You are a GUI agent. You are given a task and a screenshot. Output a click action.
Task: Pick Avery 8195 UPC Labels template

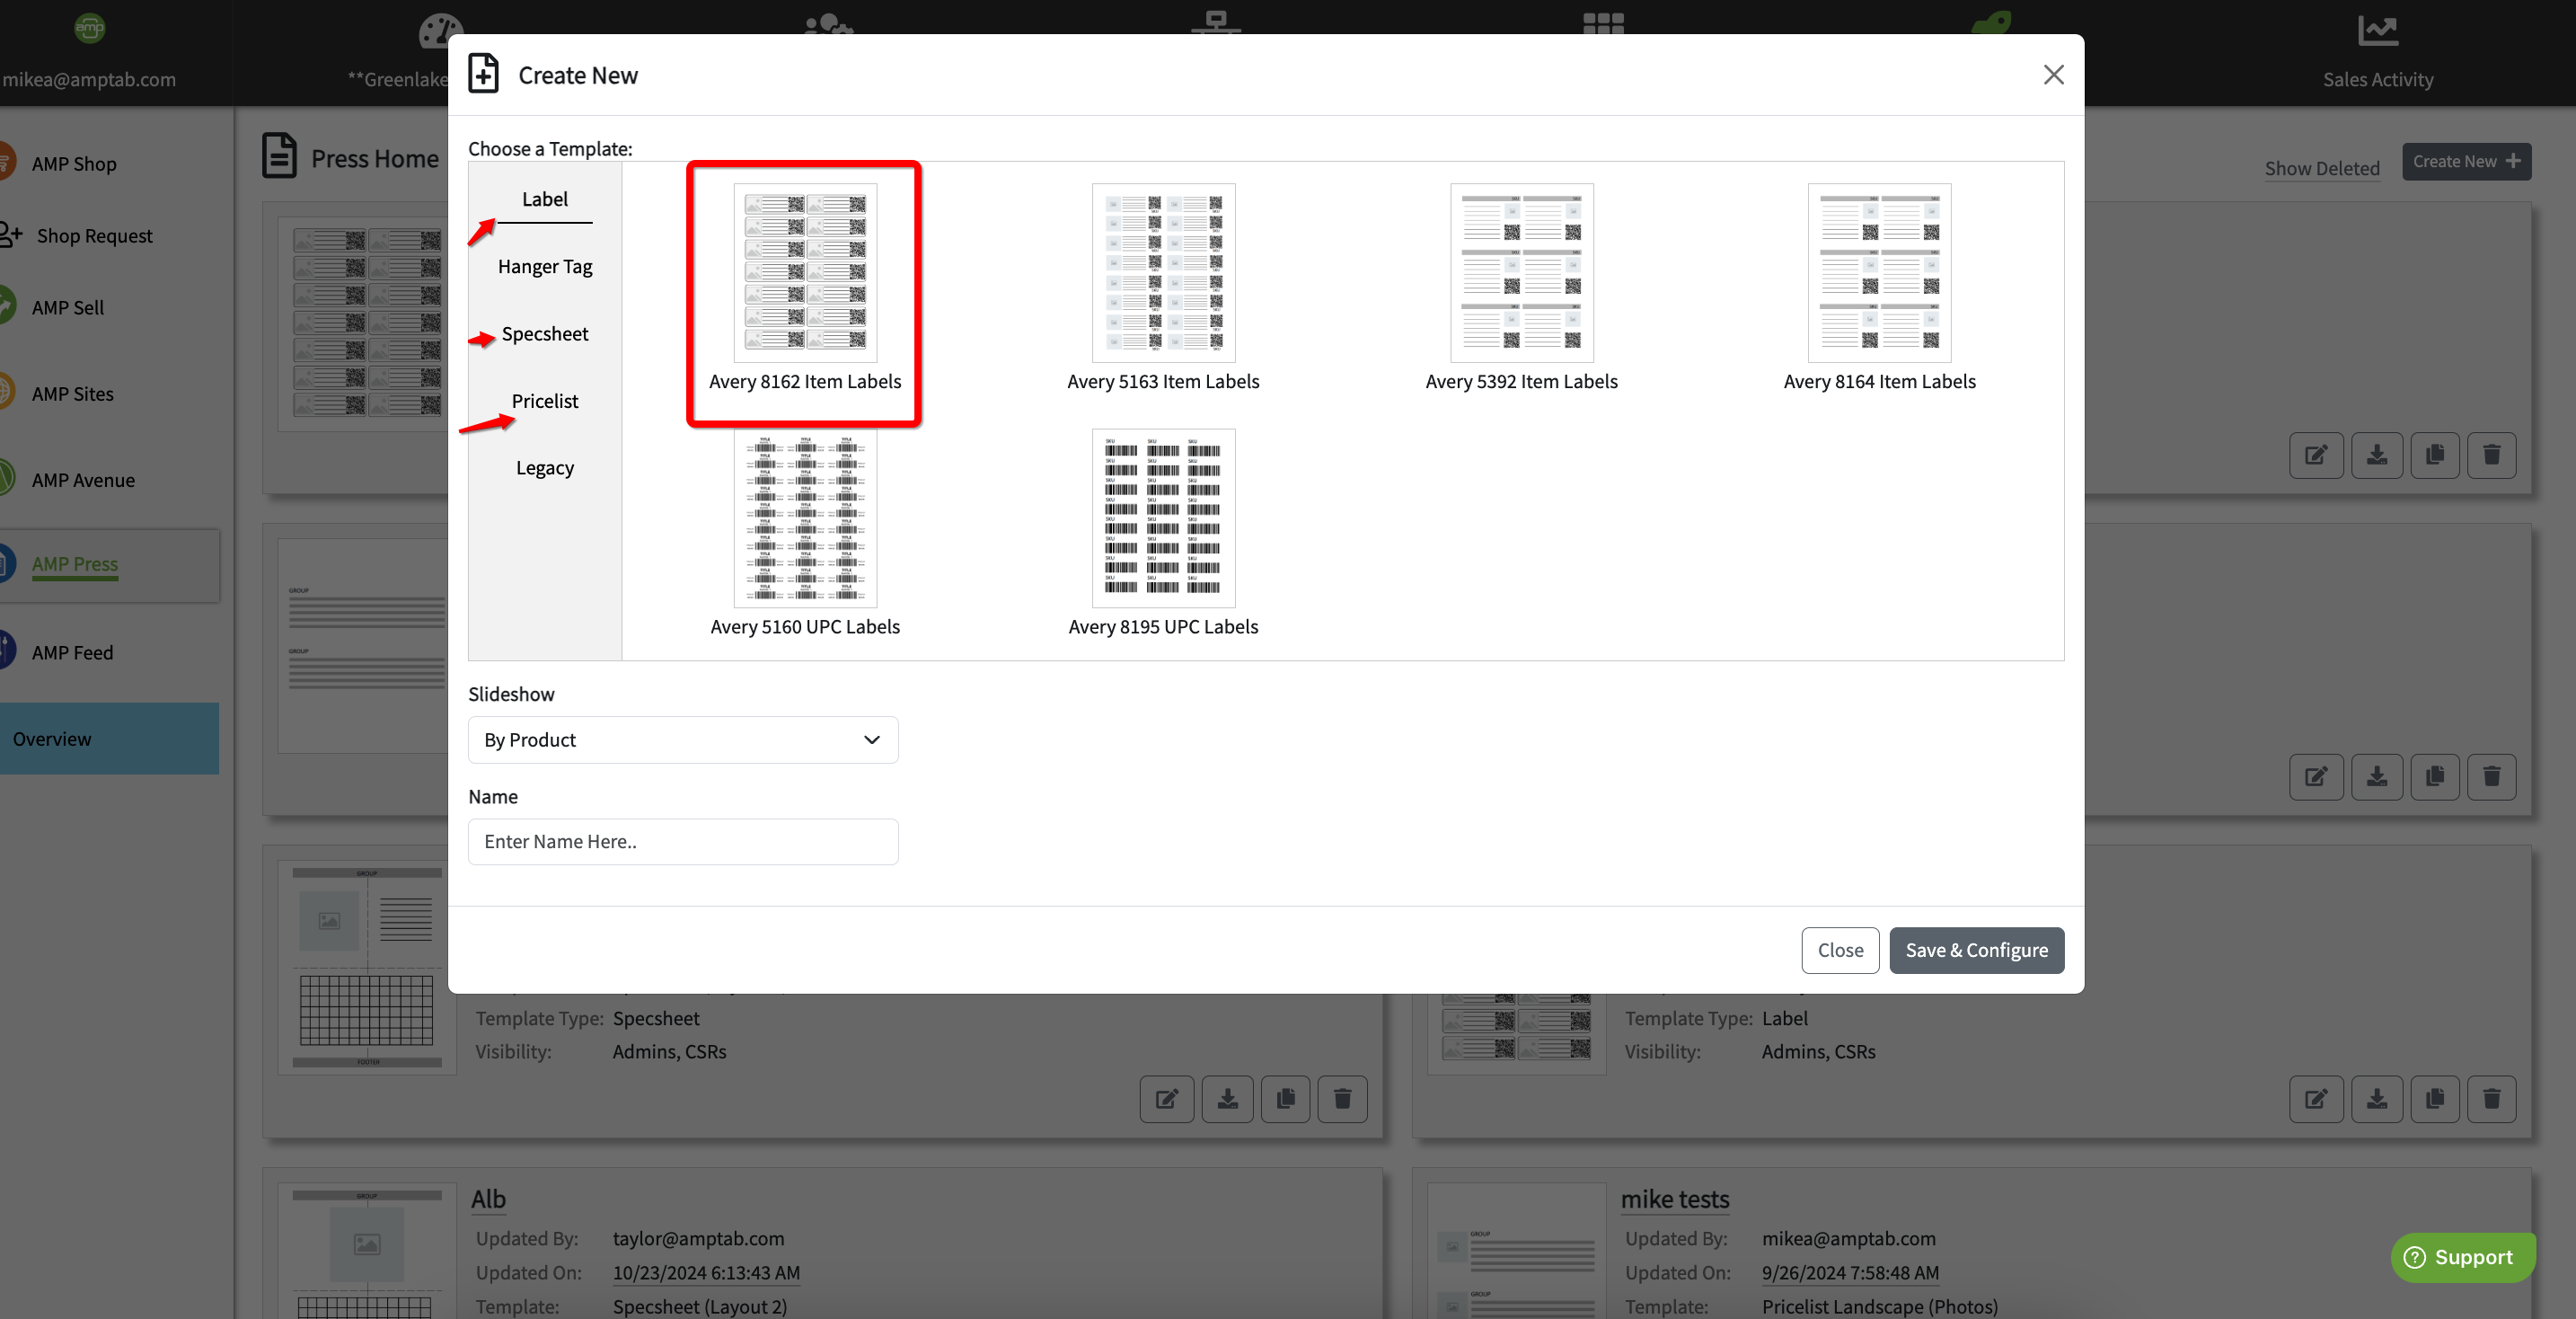[1162, 518]
